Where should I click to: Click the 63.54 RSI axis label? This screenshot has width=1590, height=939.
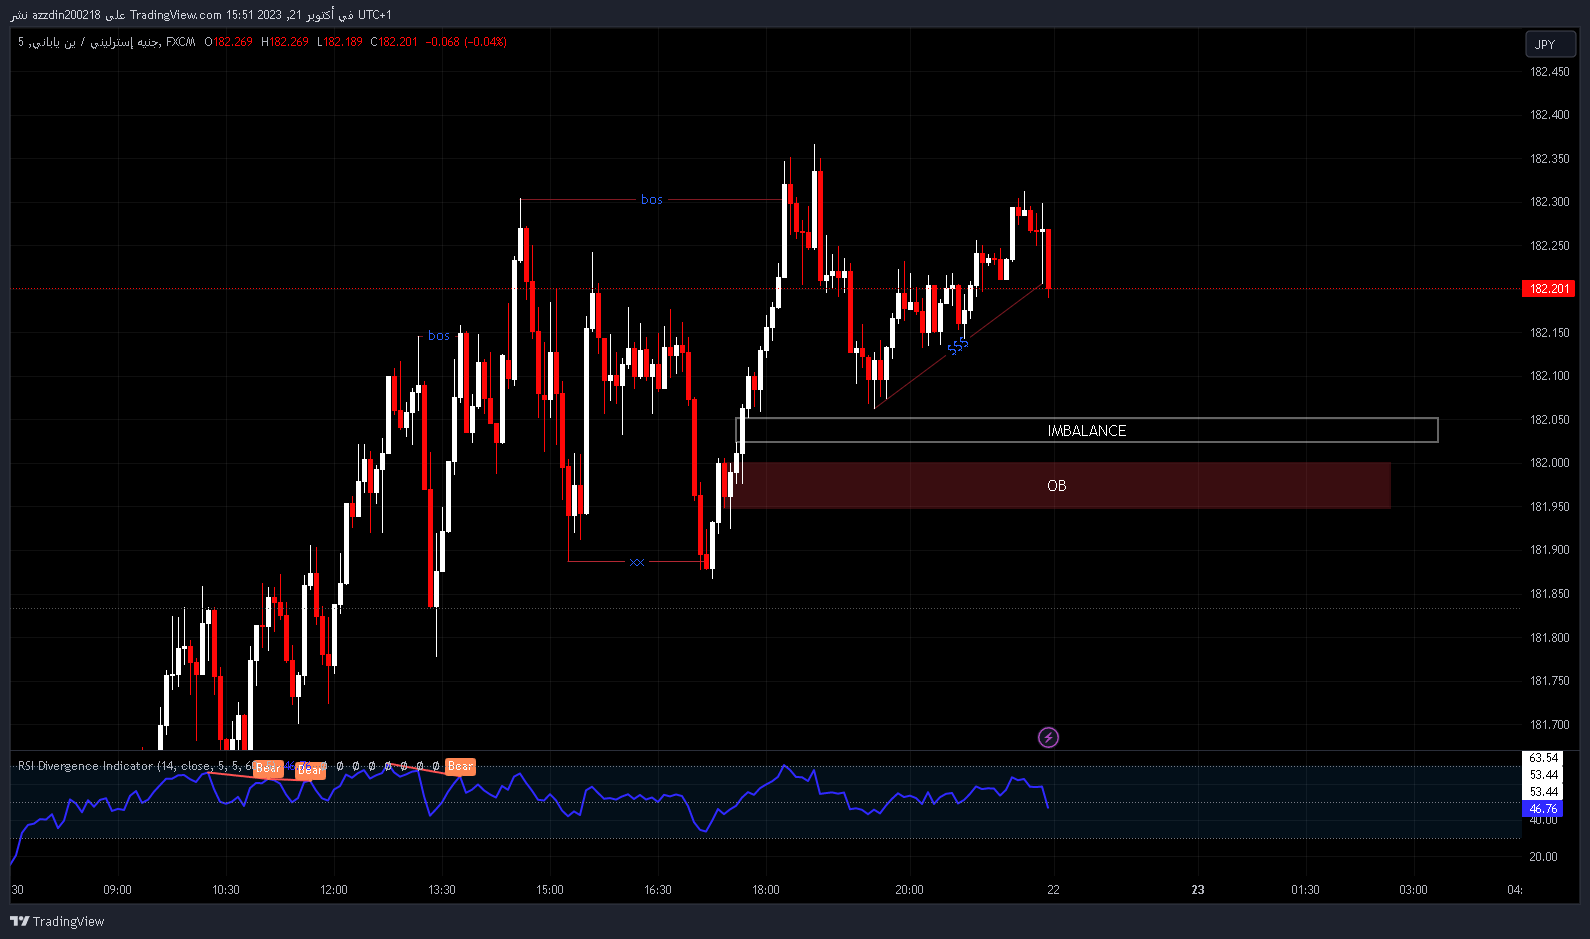pyautogui.click(x=1544, y=758)
